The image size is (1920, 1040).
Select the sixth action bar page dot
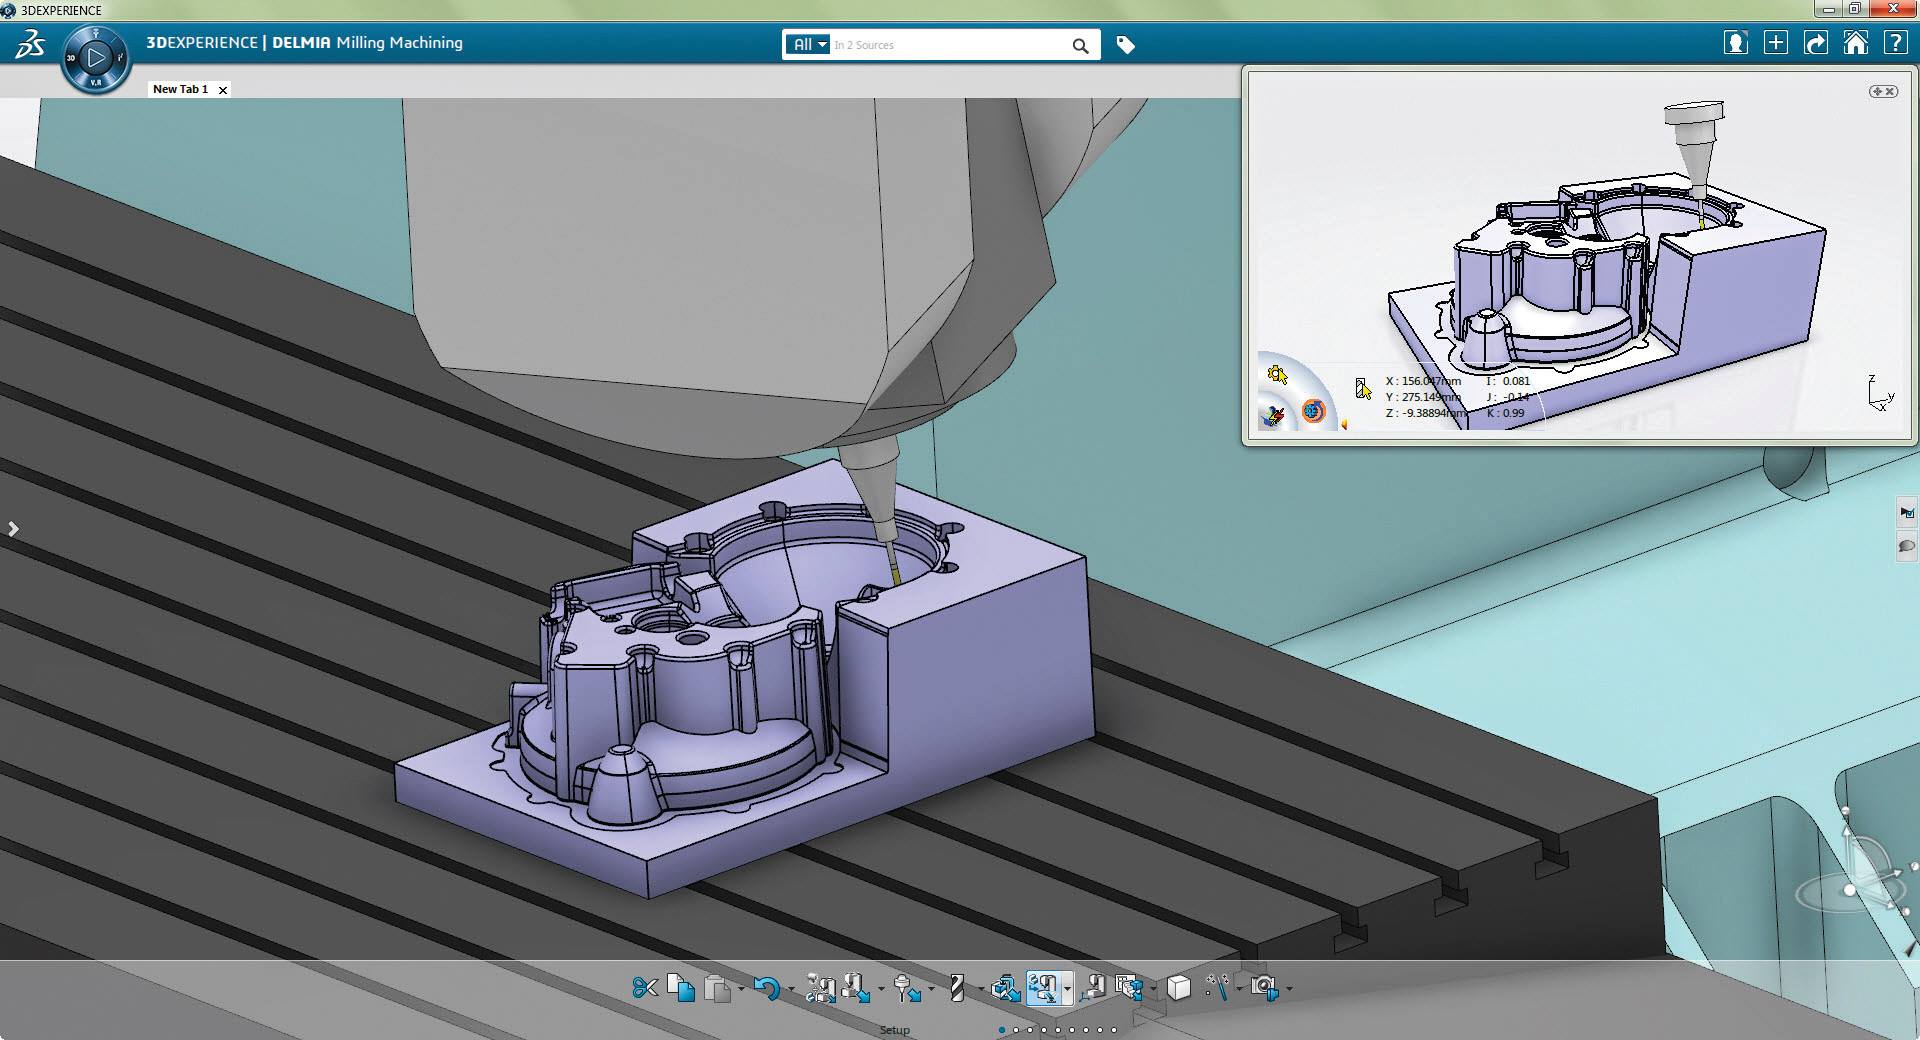(x=1072, y=1030)
